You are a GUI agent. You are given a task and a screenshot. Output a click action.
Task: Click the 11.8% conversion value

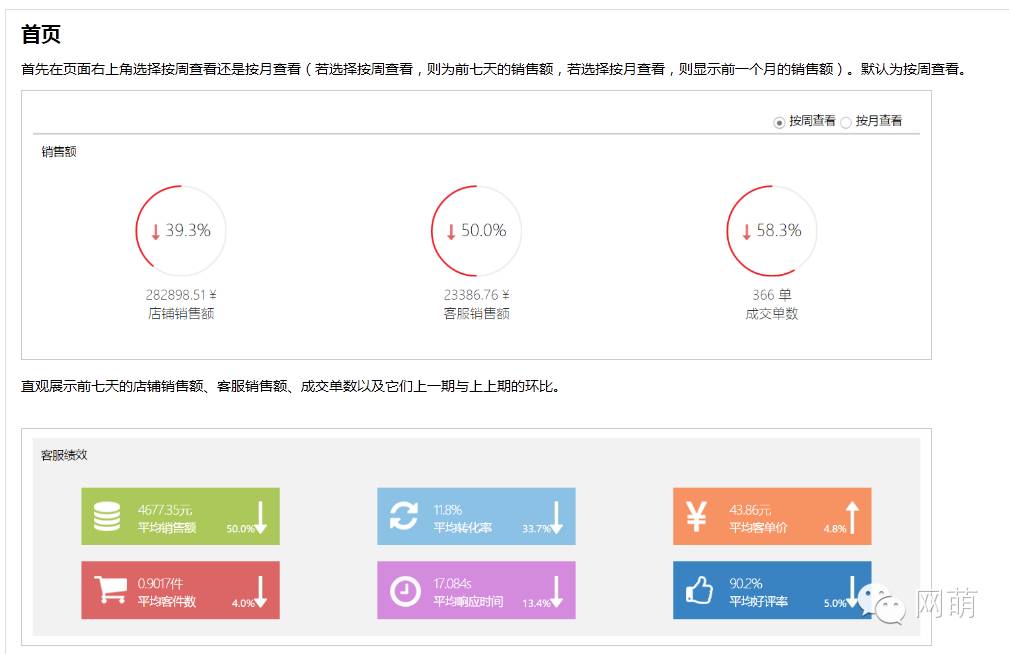point(447,510)
